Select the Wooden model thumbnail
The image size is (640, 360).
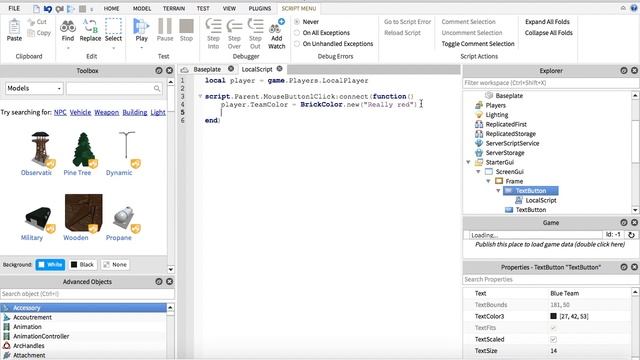(x=84, y=213)
